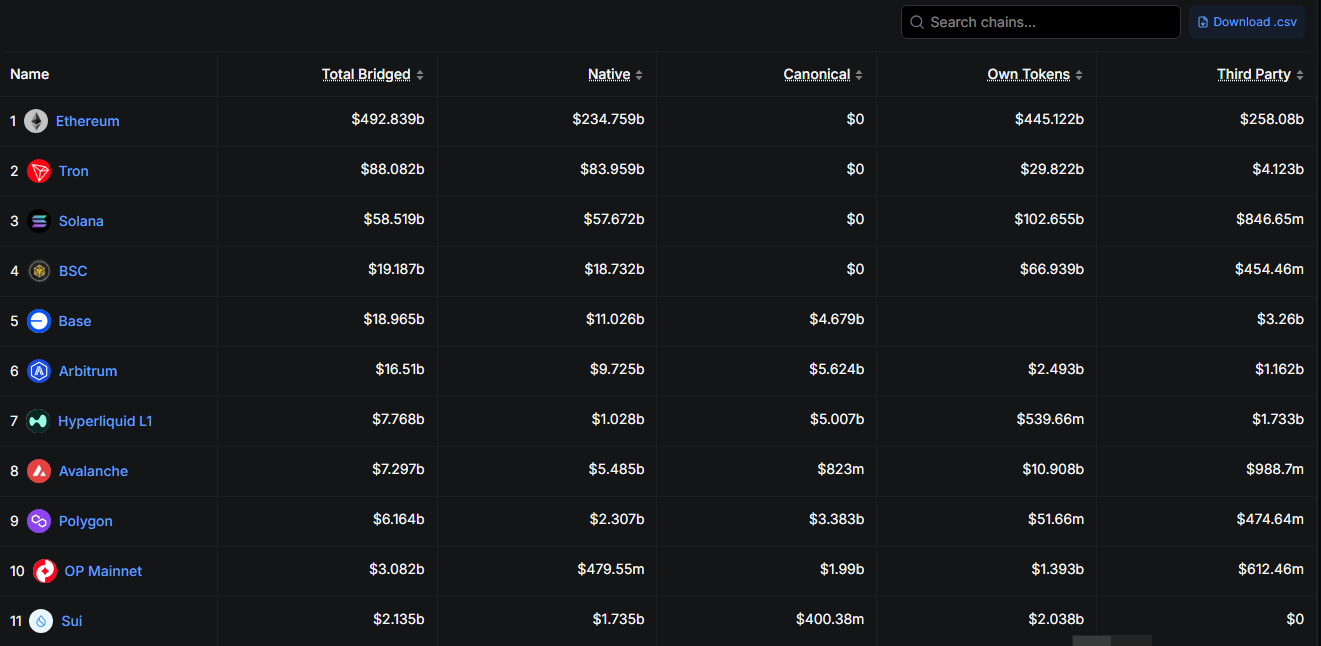Open the Solana chain link
1321x646 pixels.
click(x=81, y=221)
